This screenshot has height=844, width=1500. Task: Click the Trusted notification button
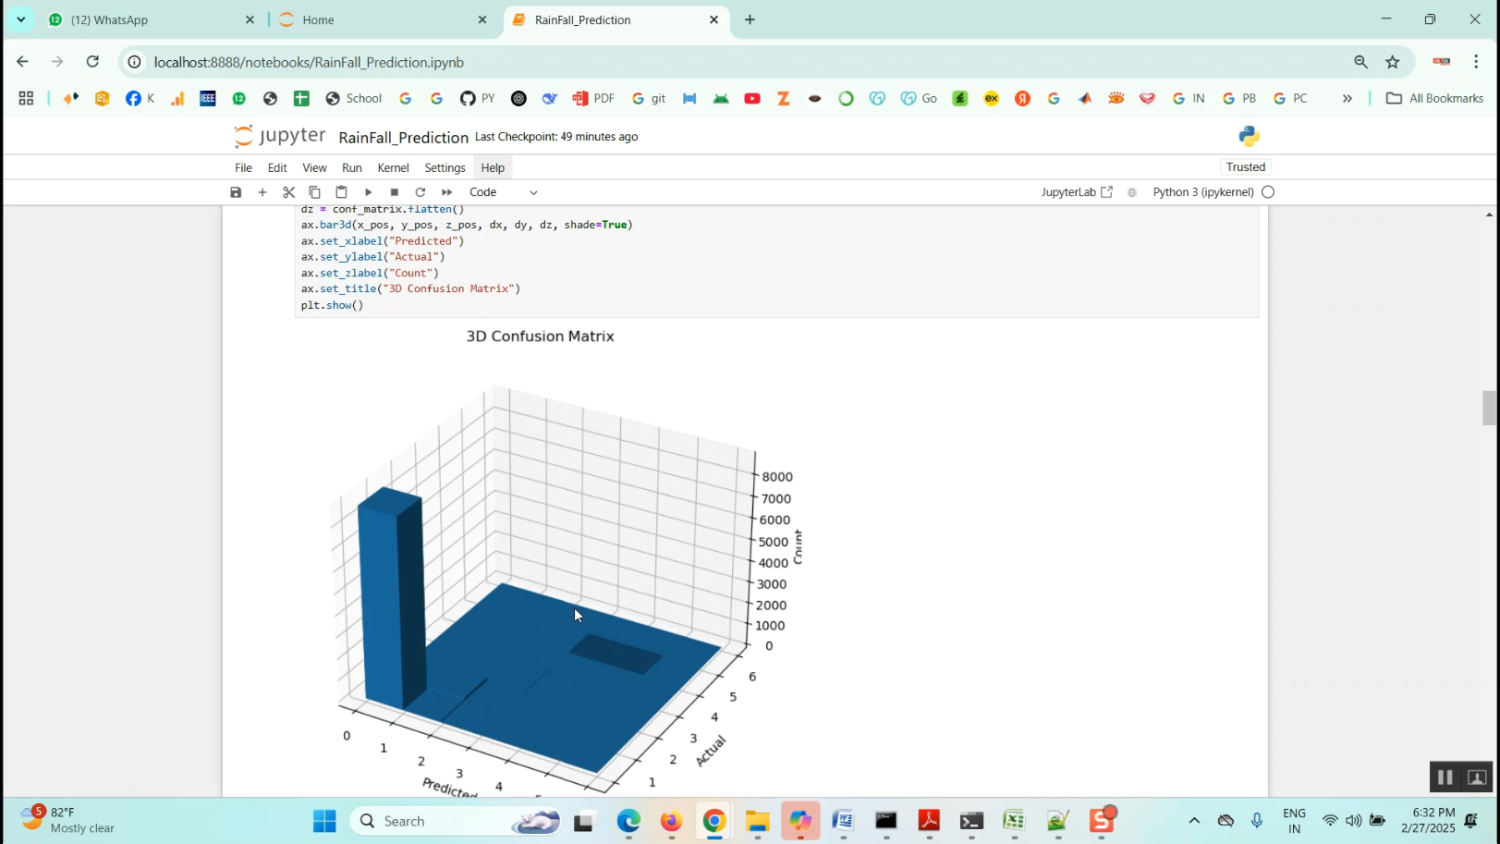pos(1245,167)
